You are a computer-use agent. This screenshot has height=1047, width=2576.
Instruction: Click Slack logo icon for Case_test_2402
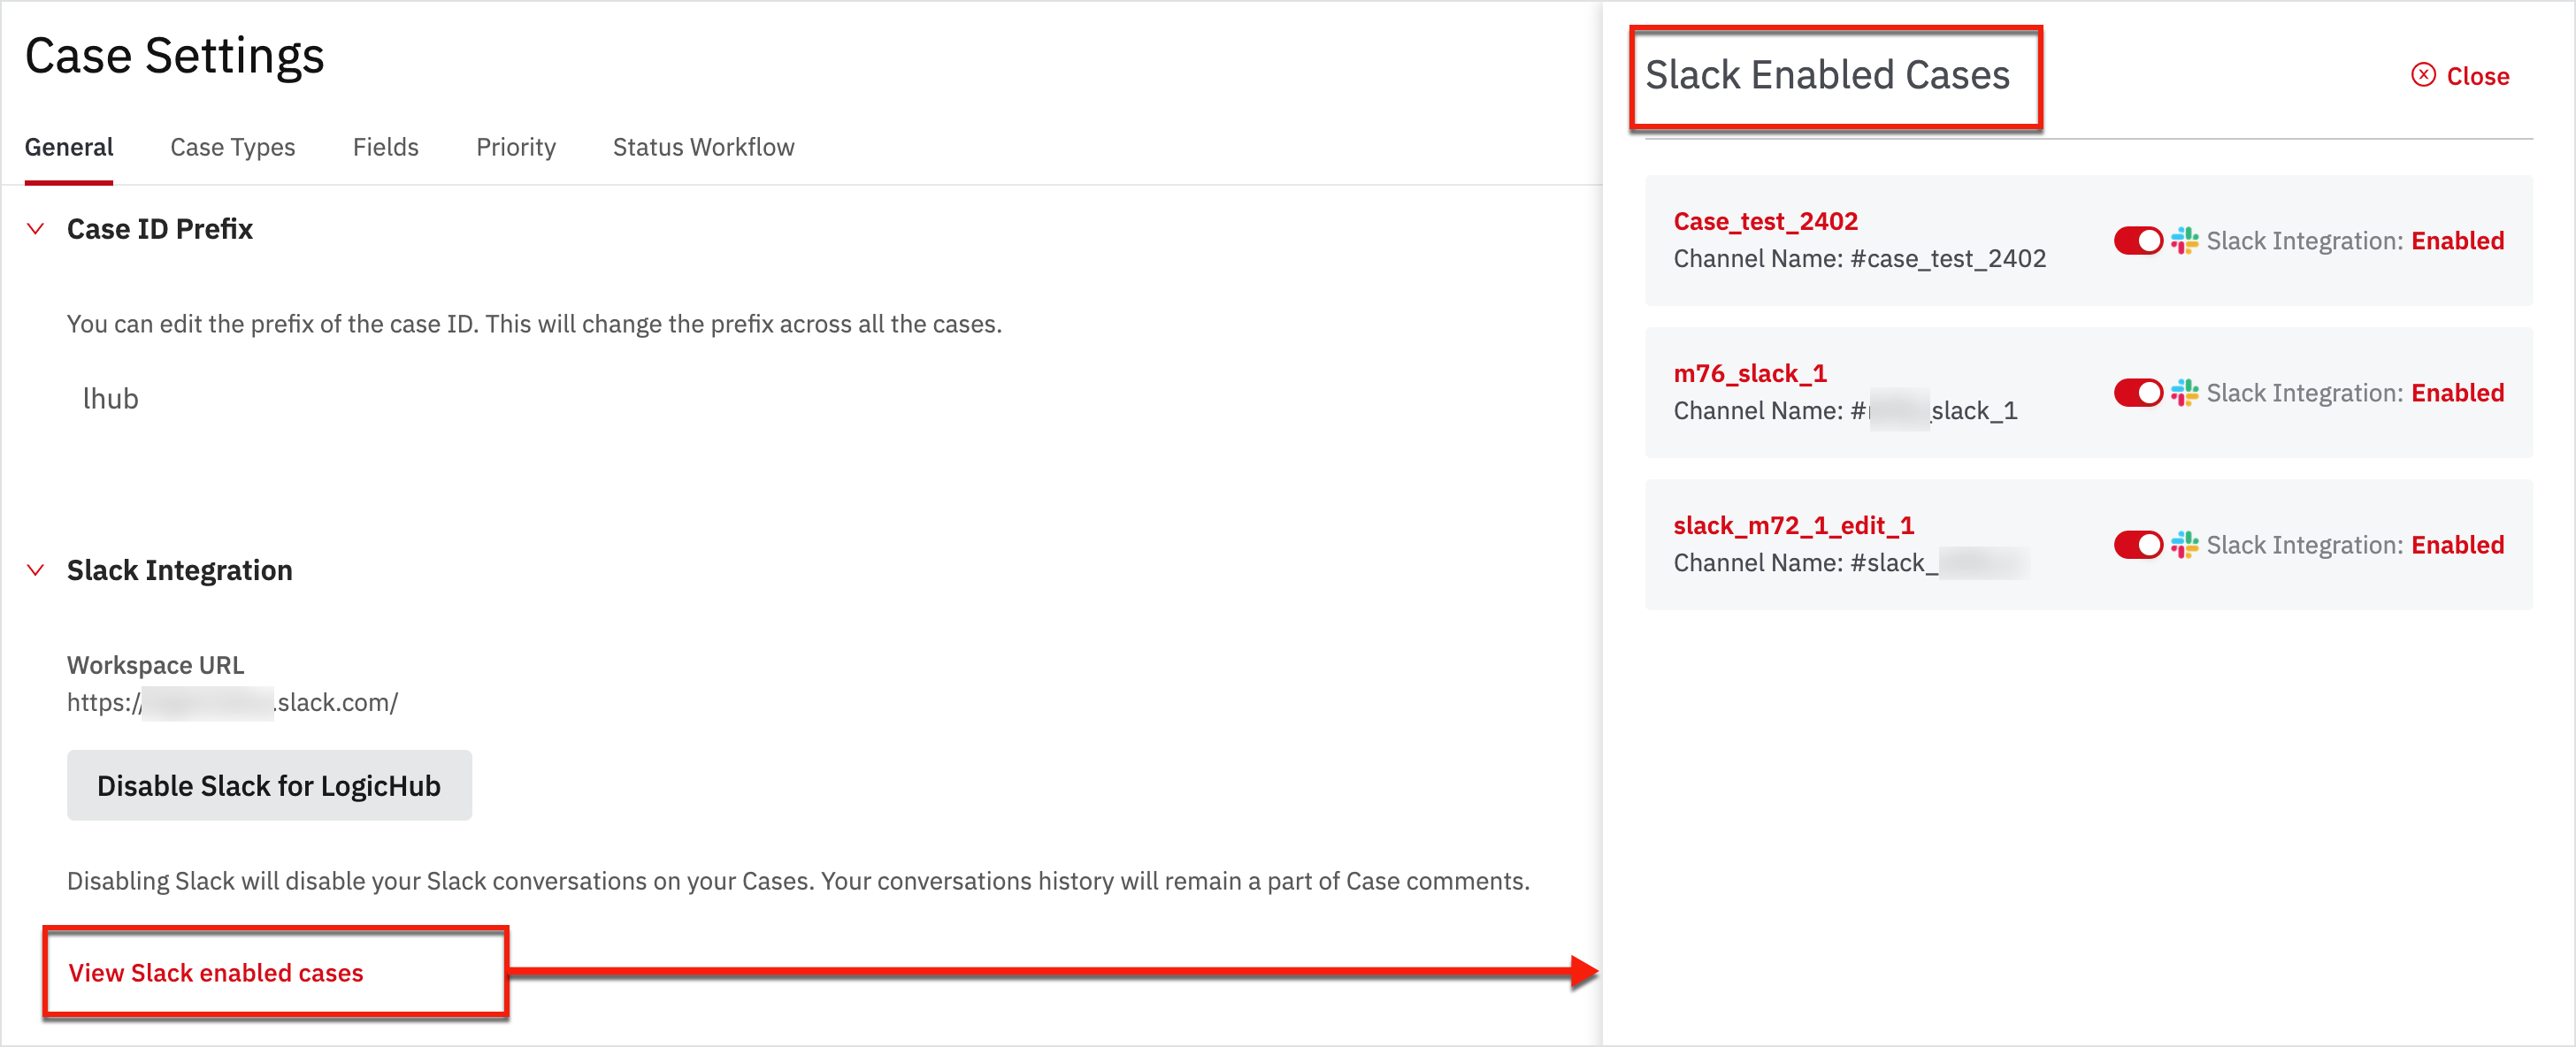(2184, 241)
